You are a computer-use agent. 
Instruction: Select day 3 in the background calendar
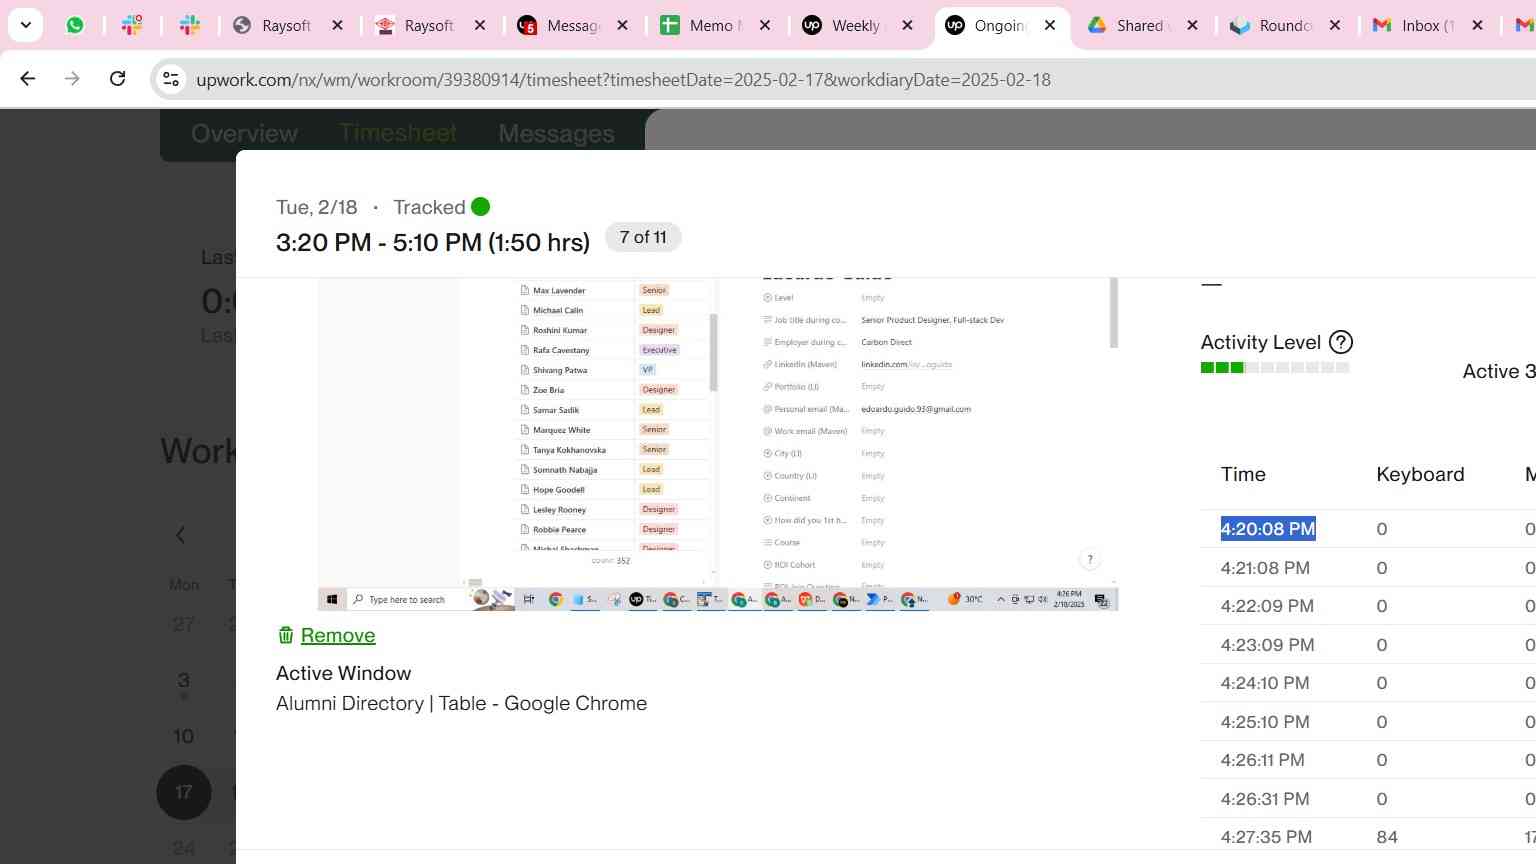click(184, 680)
